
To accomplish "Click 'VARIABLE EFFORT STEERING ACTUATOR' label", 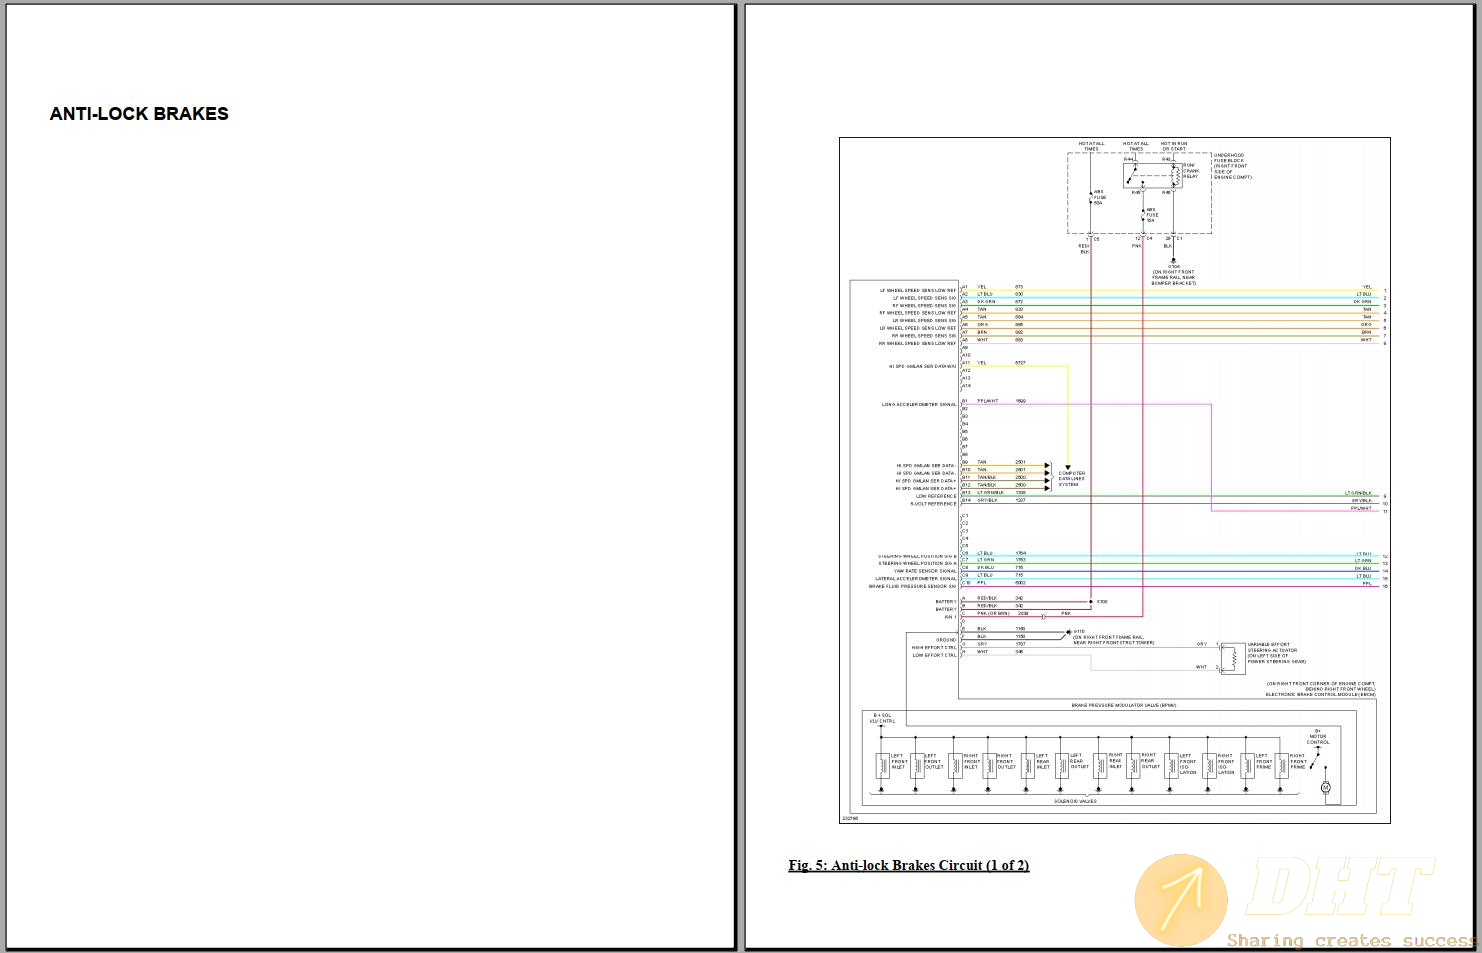I will [1276, 653].
